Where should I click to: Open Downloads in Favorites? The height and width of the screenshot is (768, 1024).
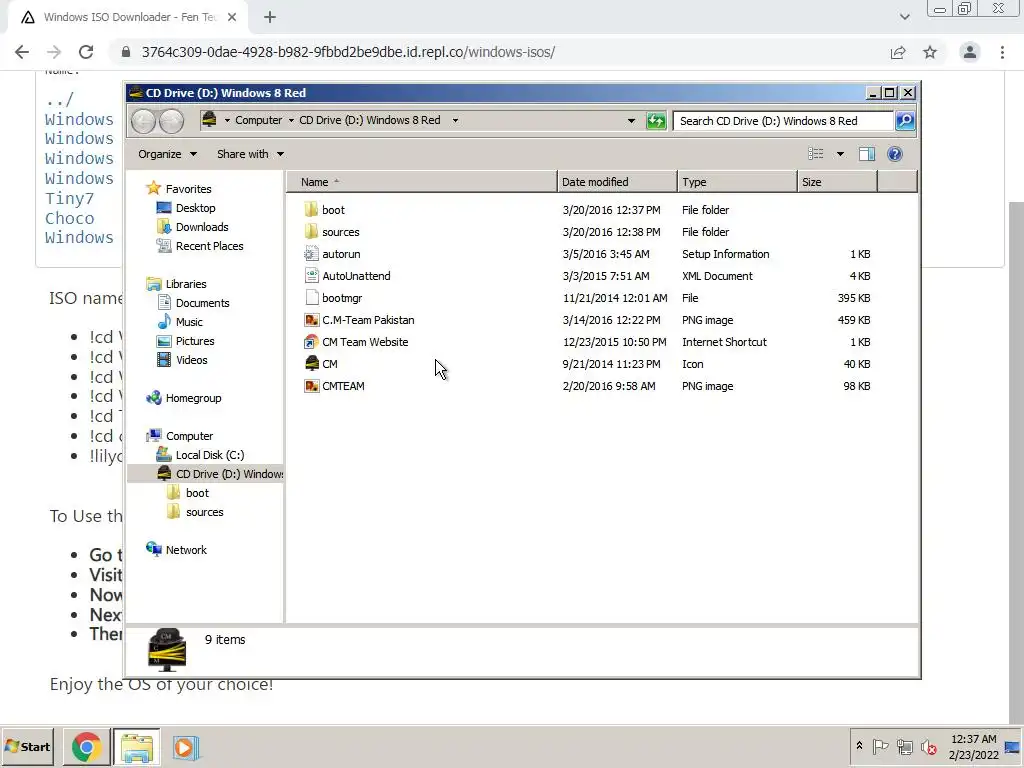tap(202, 227)
